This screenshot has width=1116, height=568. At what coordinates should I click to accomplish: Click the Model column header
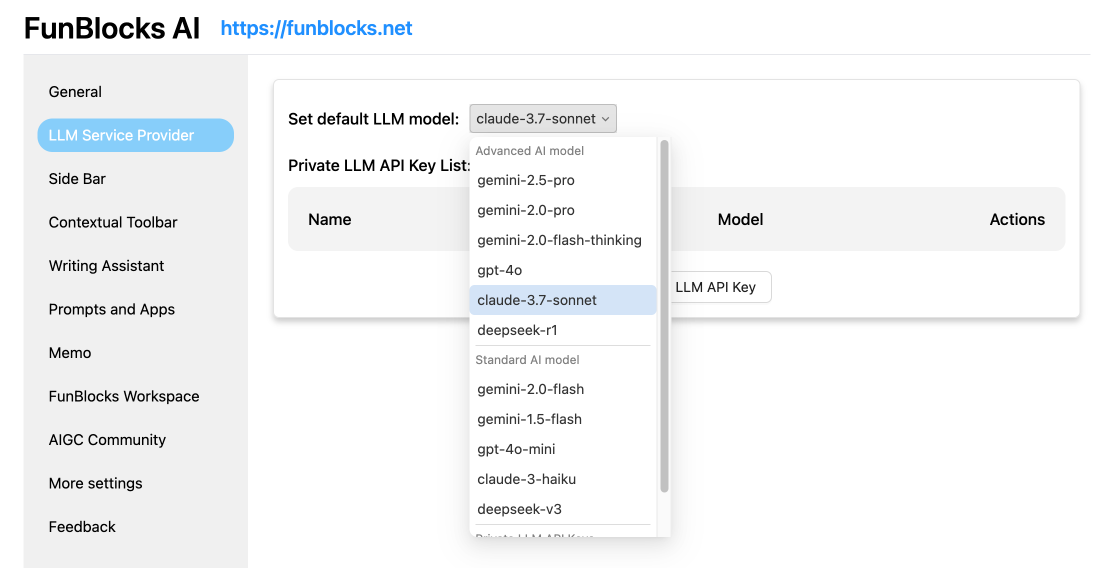click(x=740, y=219)
